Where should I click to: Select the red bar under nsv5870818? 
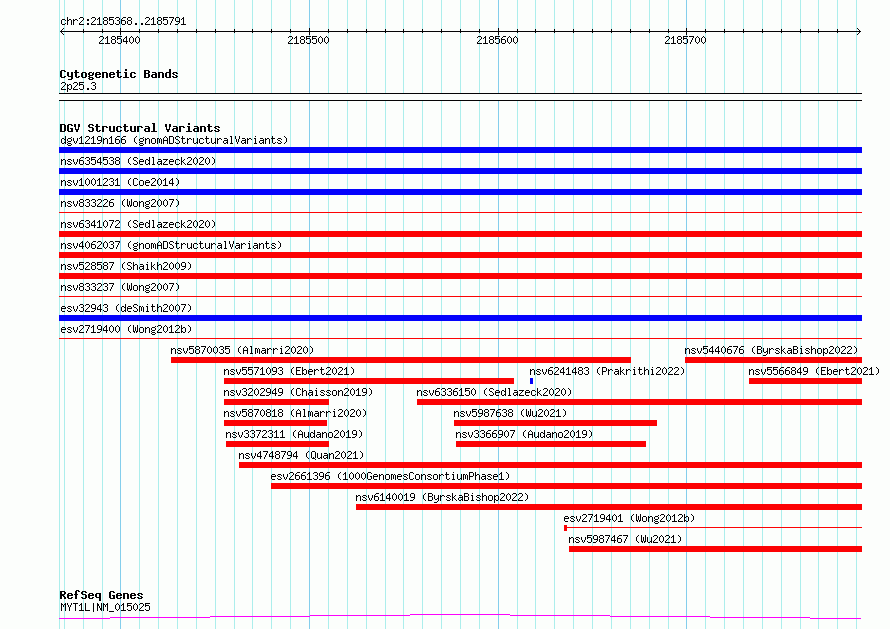[275, 423]
